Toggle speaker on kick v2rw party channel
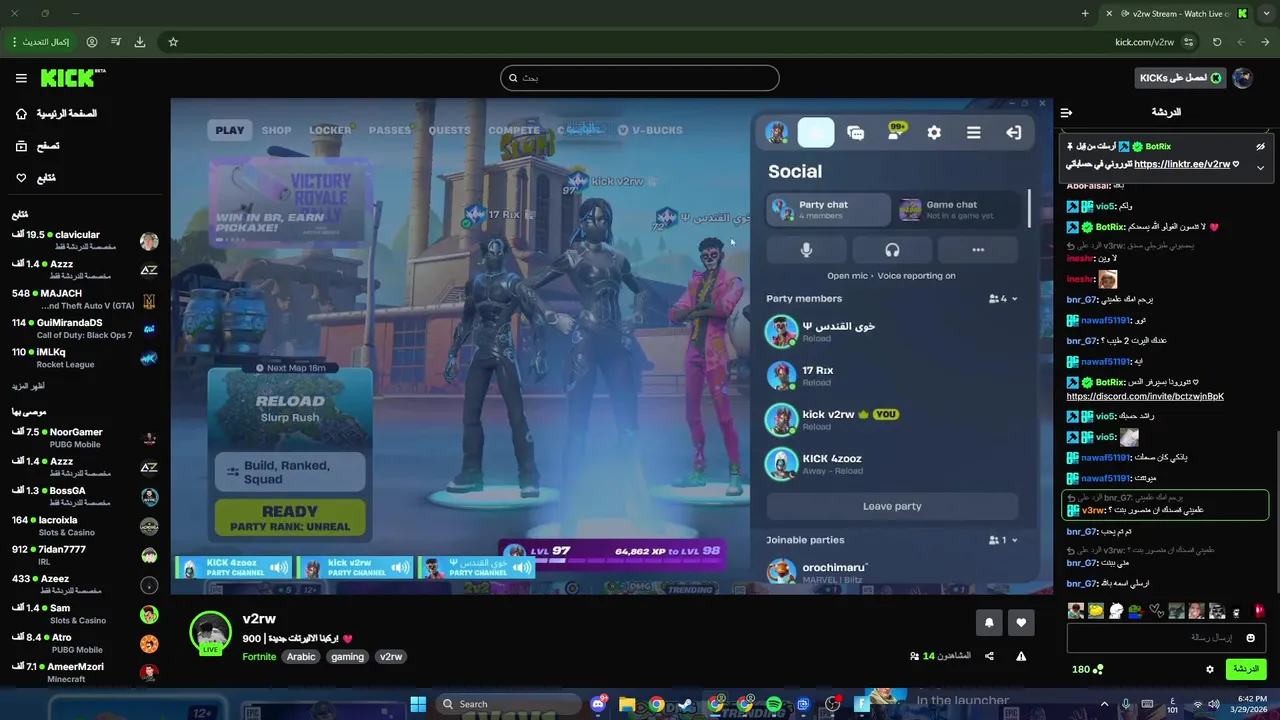 click(400, 568)
